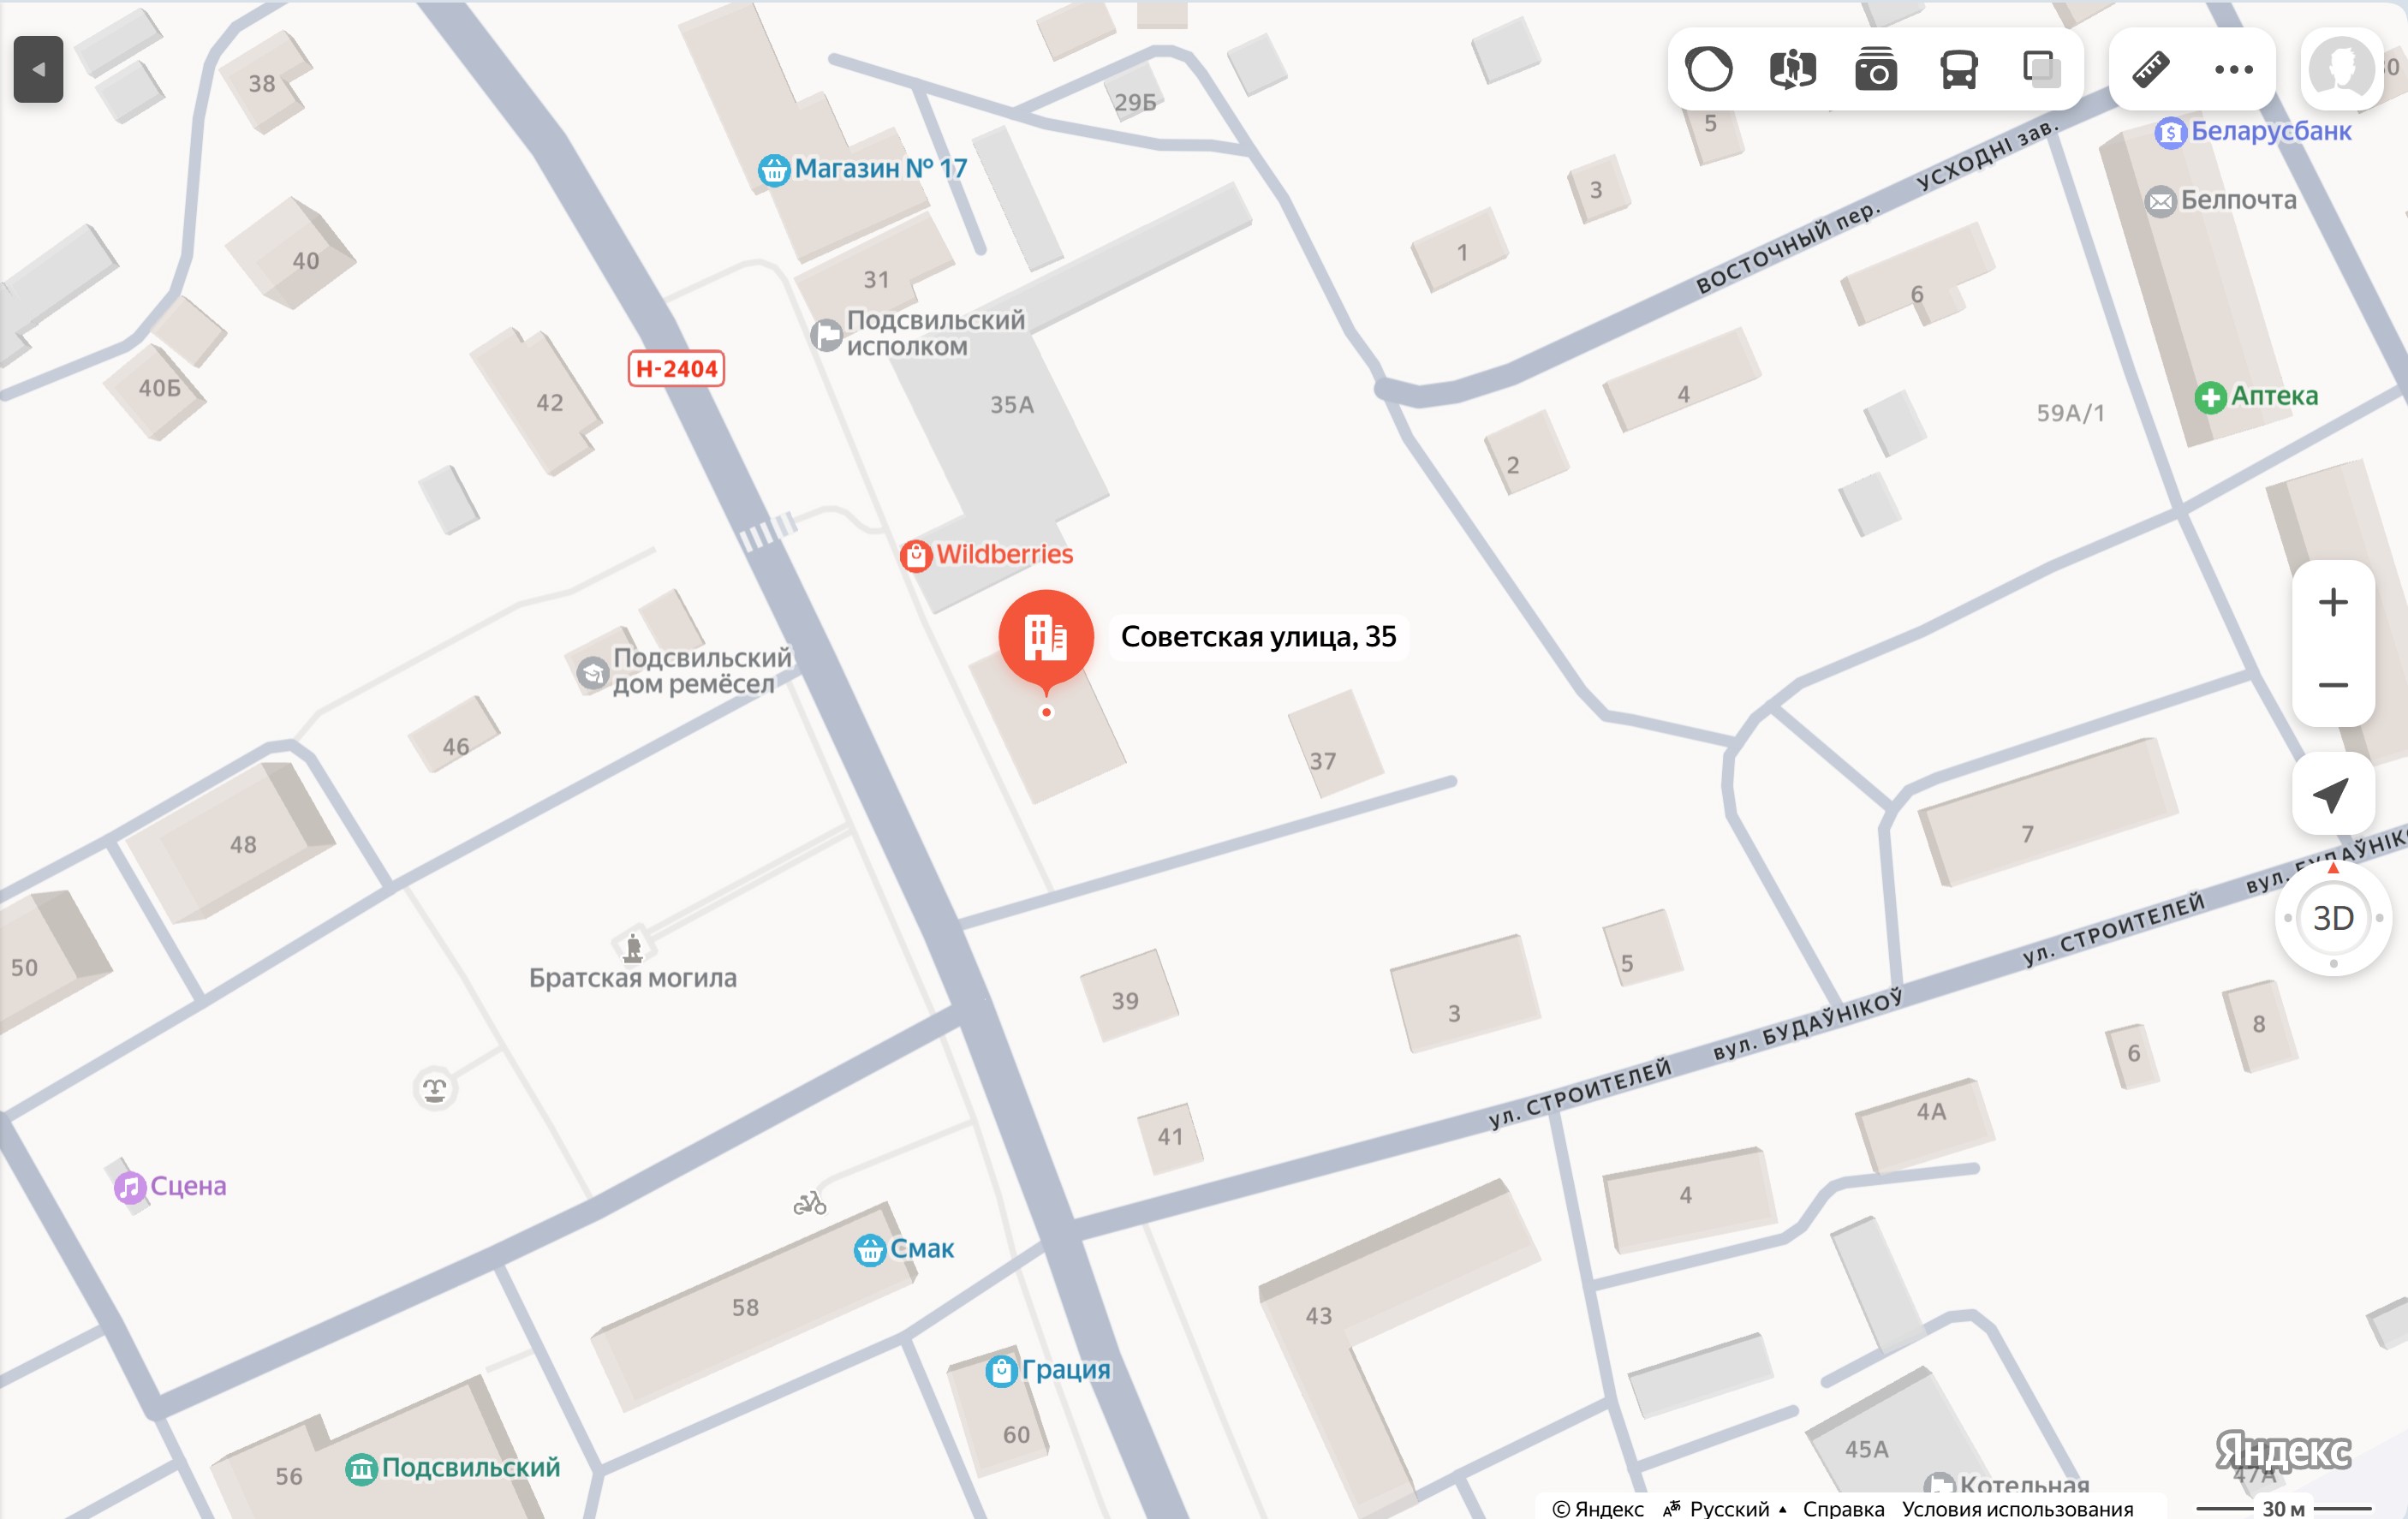The height and width of the screenshot is (1519, 2408).
Task: Select the ruler distance measurement tool
Action: (x=2150, y=69)
